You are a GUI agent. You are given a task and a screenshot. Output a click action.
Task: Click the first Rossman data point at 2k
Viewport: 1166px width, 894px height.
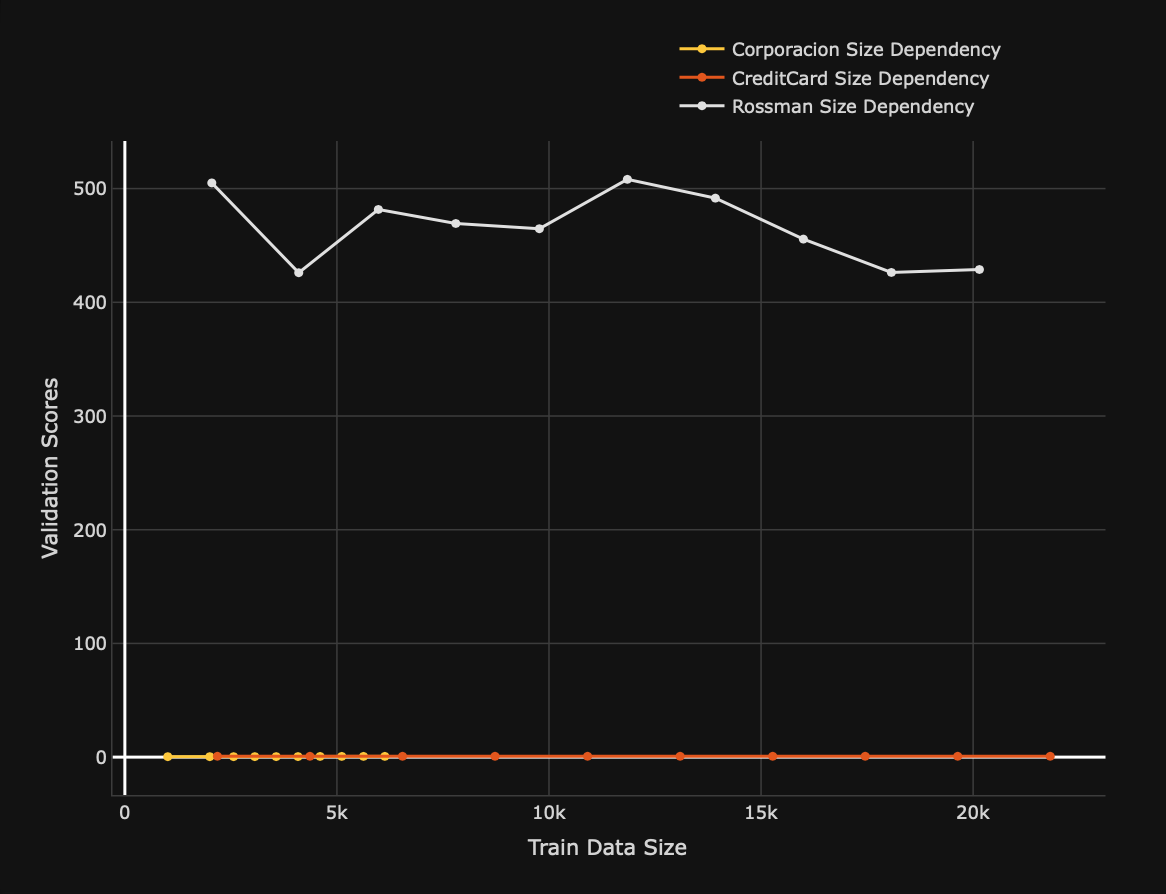pyautogui.click(x=211, y=183)
